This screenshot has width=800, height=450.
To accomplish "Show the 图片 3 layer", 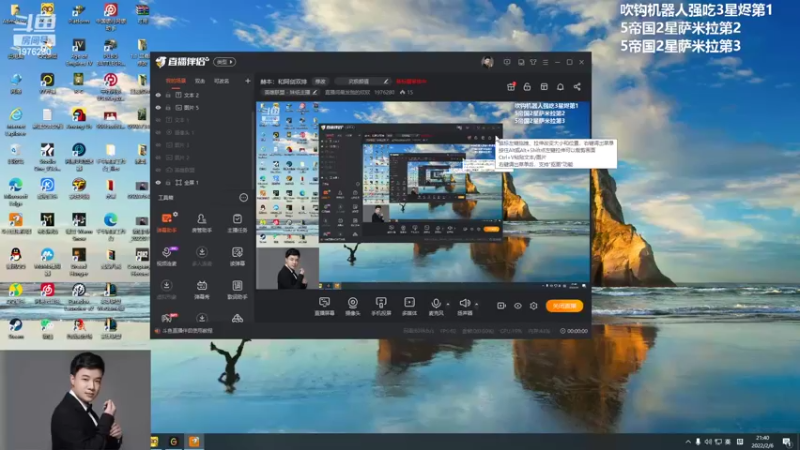I will point(158,145).
